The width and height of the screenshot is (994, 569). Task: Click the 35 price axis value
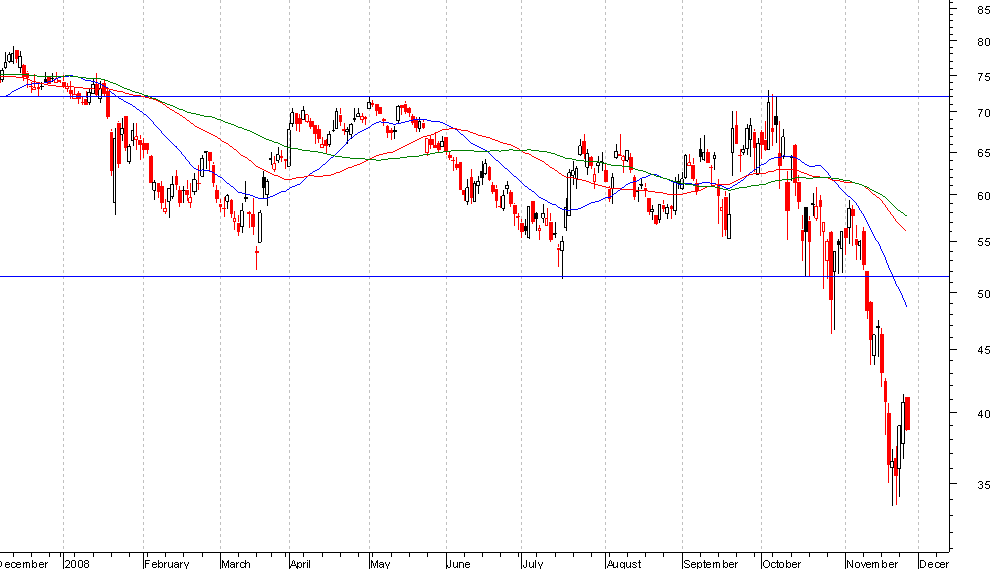[x=983, y=485]
